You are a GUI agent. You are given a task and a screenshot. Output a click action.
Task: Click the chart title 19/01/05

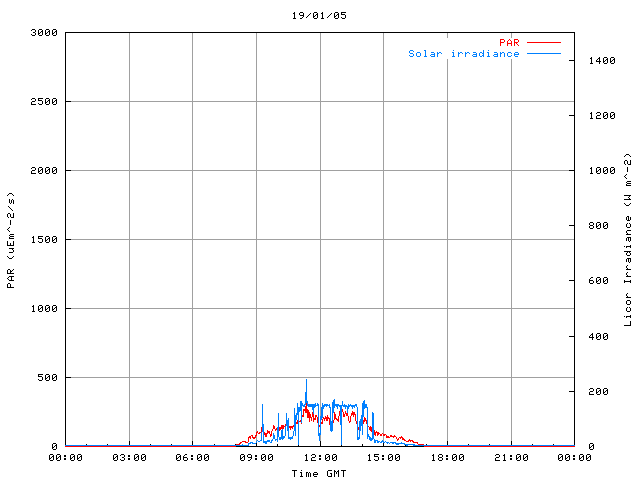click(x=319, y=16)
